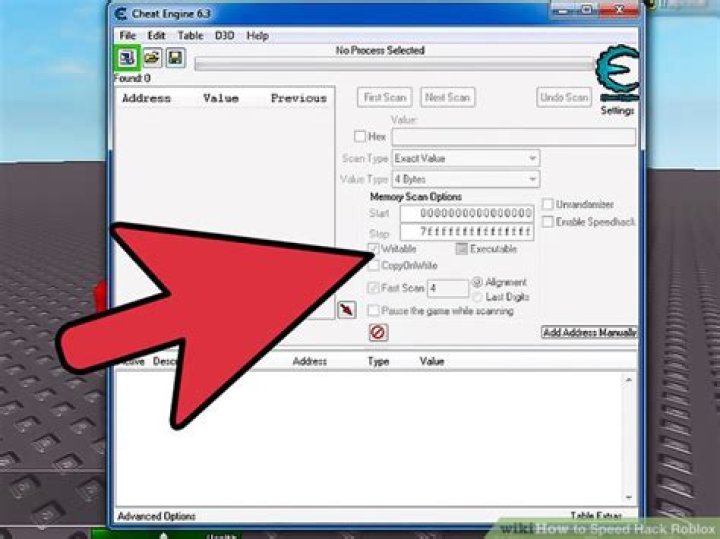This screenshot has width=720, height=539.
Task: Select the Last Digits radio button
Action: click(477, 297)
